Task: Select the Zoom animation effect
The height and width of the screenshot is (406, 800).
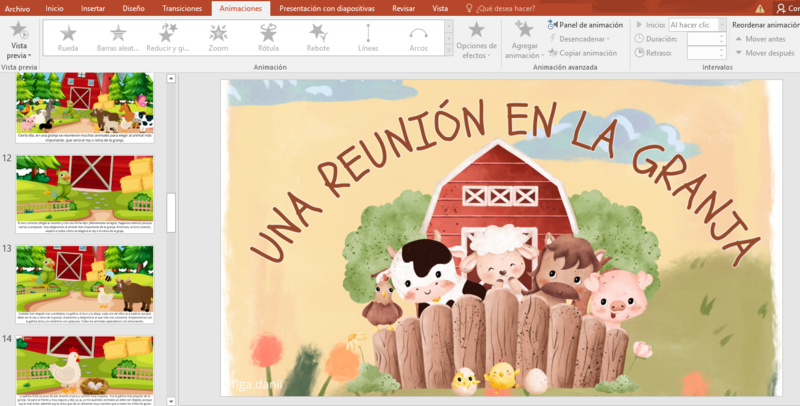Action: point(218,38)
